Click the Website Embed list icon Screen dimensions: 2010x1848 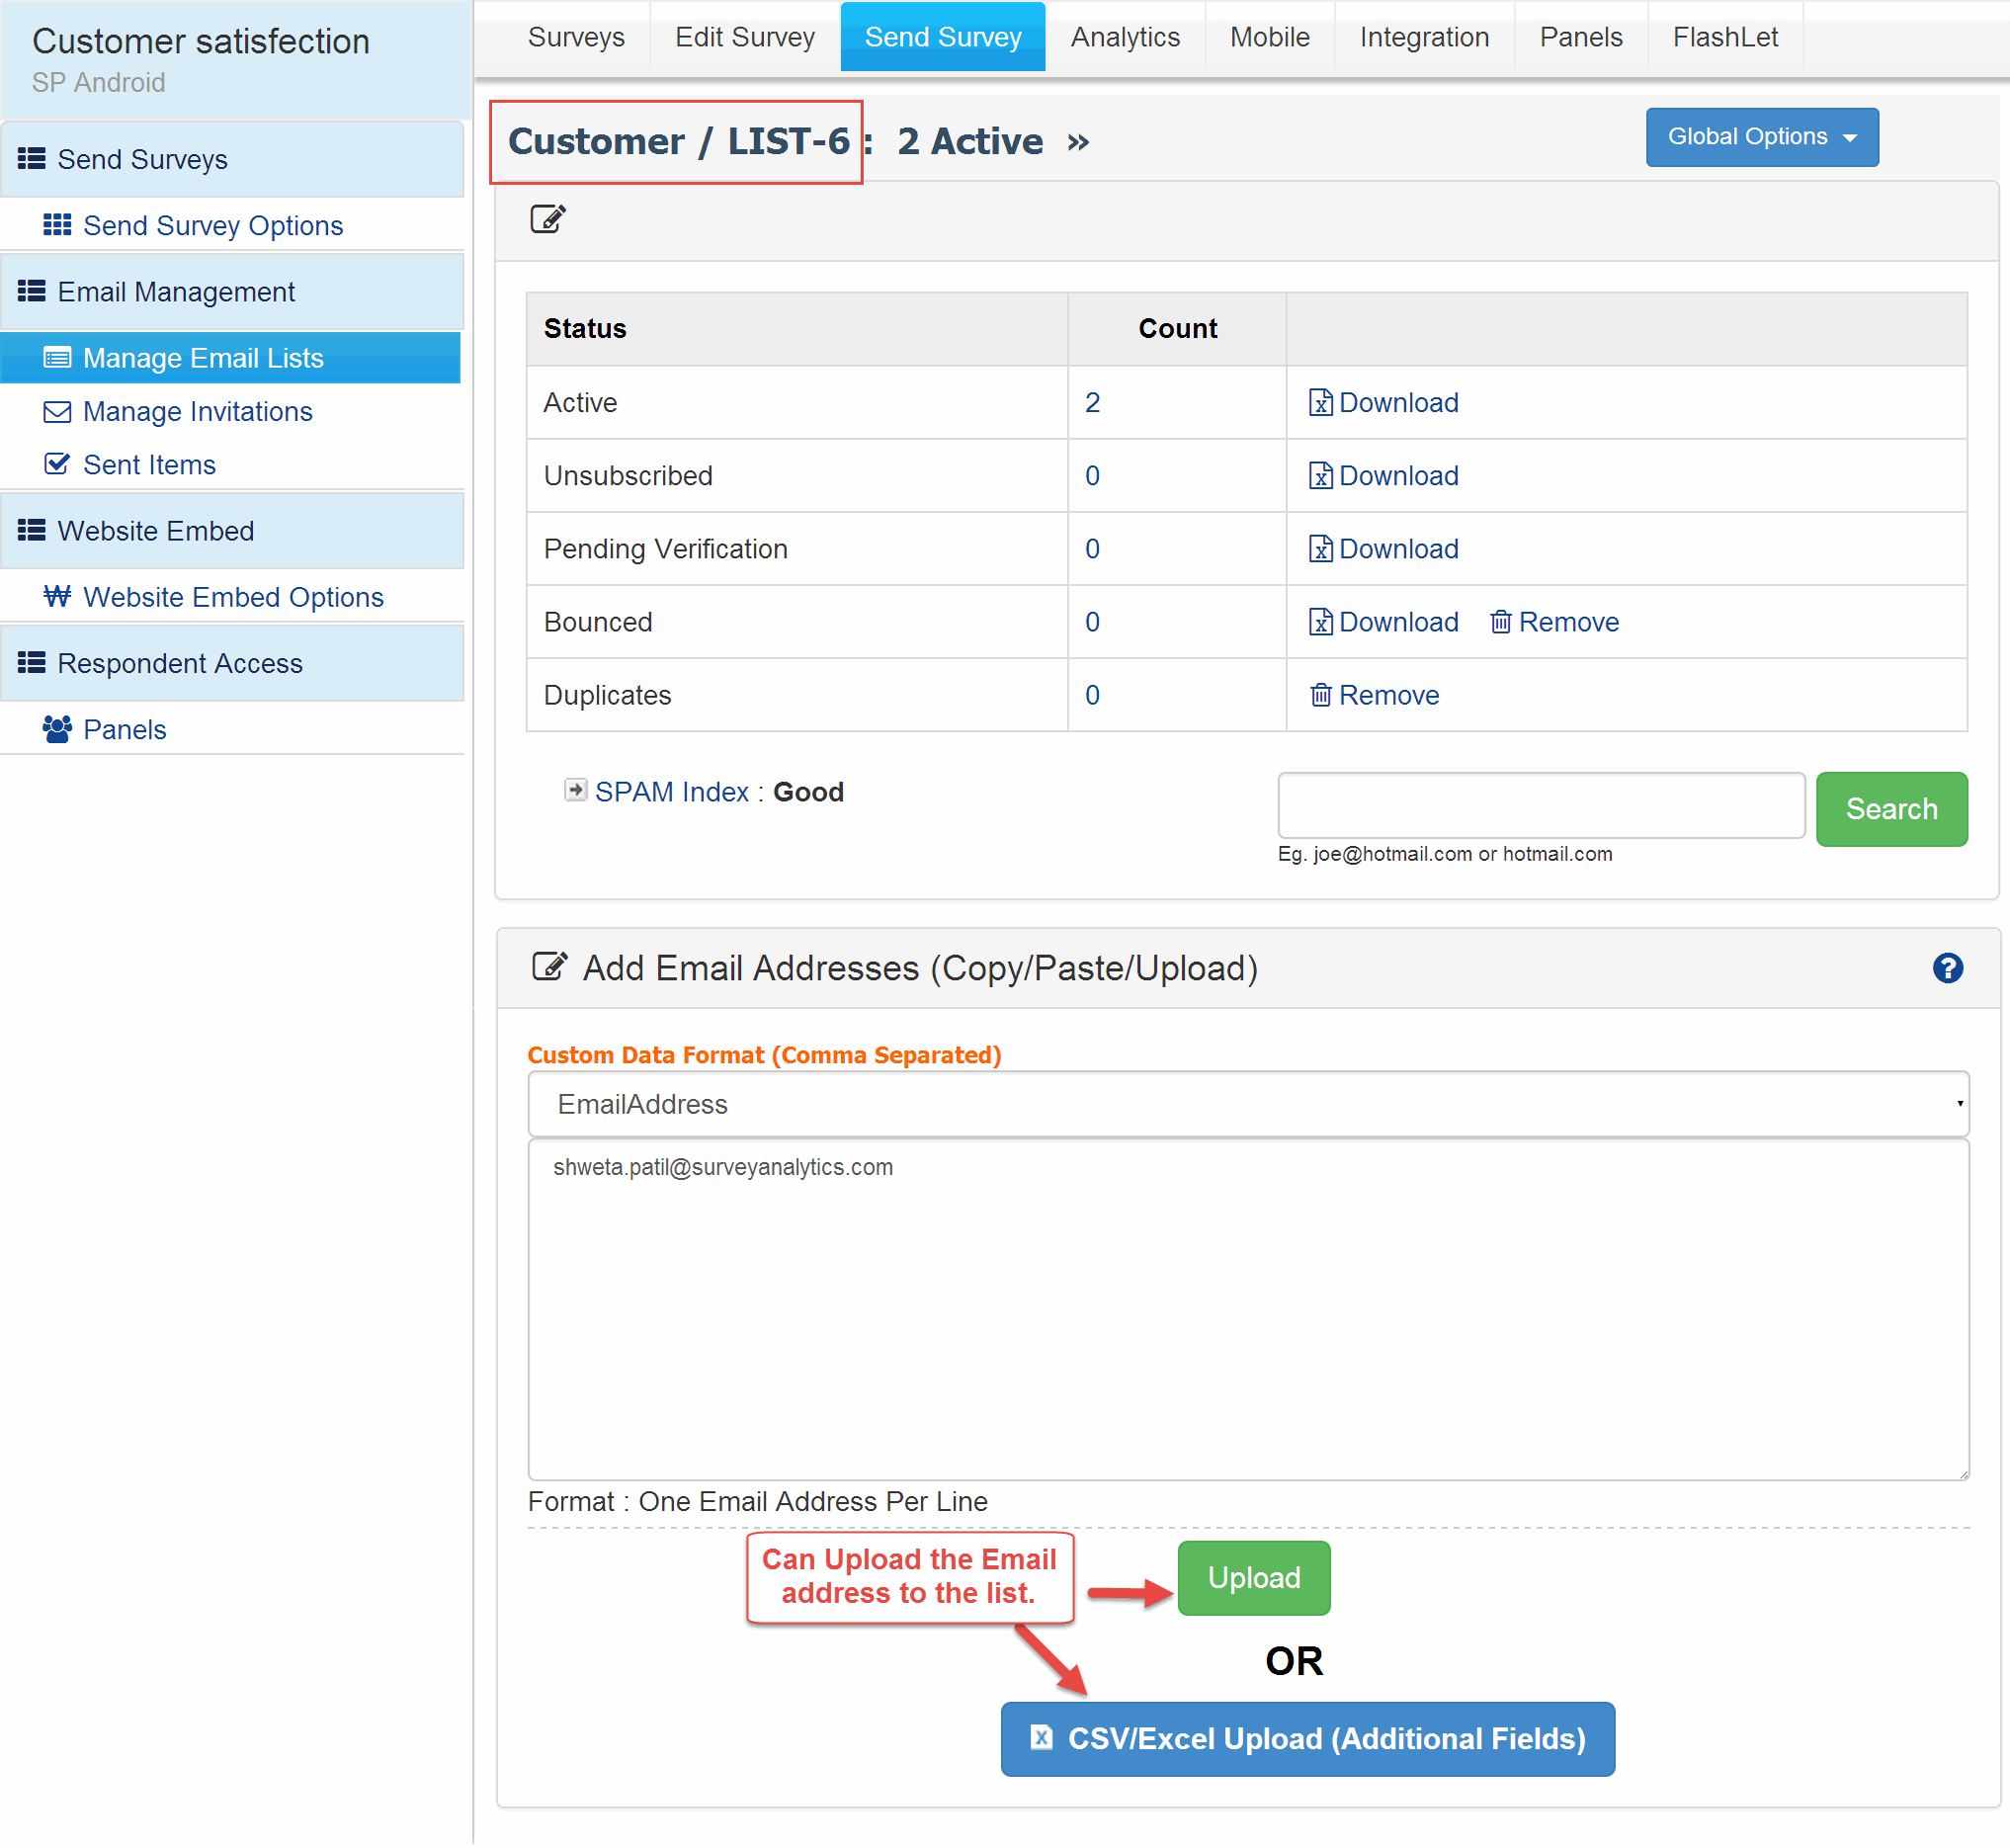click(x=31, y=530)
